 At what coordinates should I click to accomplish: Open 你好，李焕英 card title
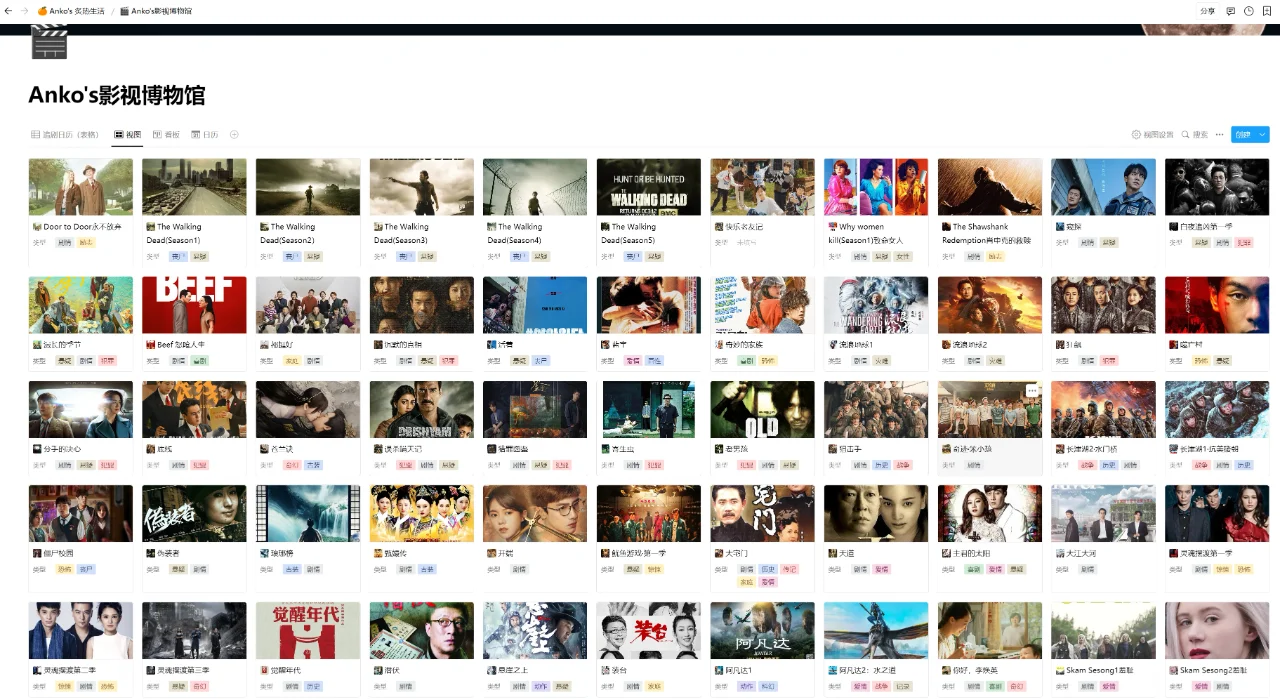(975, 670)
